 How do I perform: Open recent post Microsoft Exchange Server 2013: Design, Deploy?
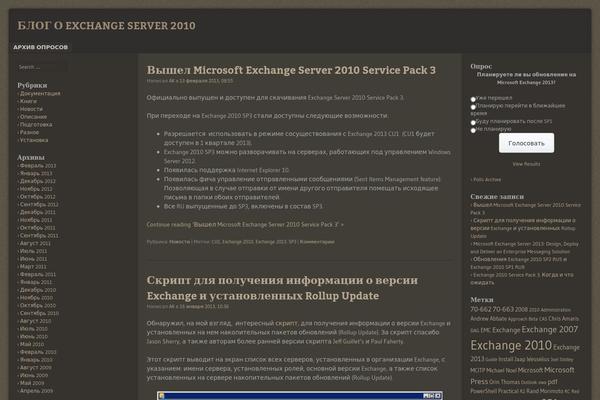tap(525, 248)
